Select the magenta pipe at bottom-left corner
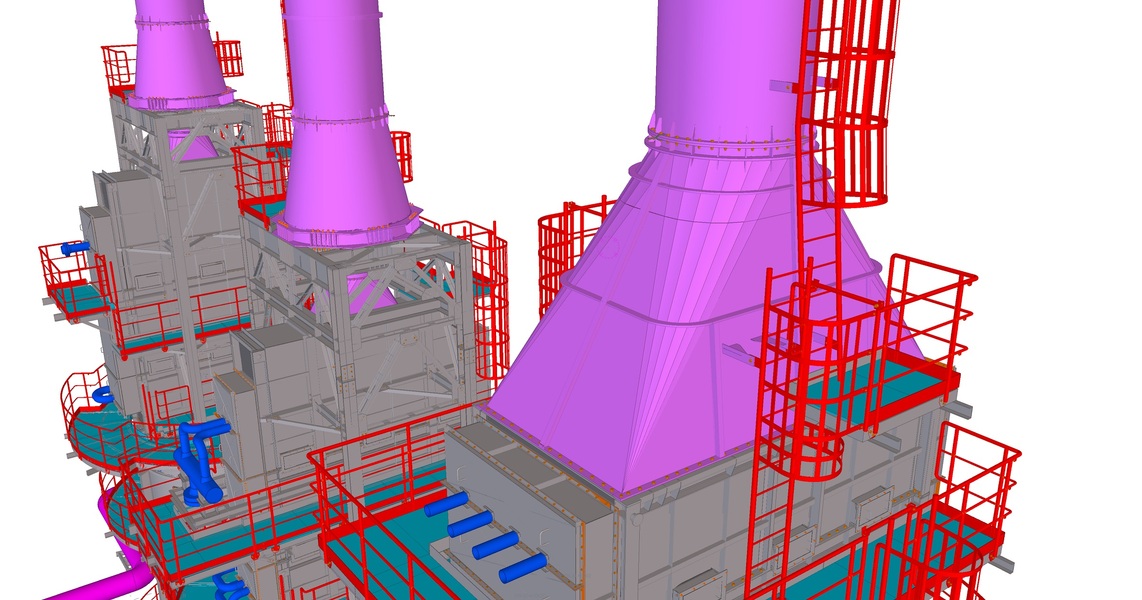Screen dimensions: 1142x600 [100, 586]
